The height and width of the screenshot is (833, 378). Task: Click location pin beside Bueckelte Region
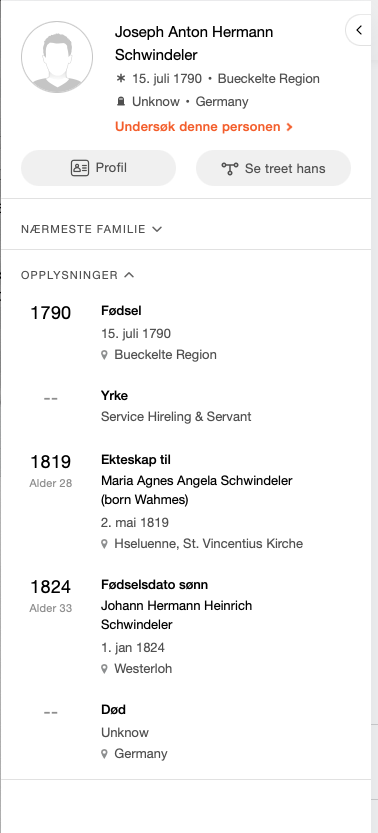tap(105, 355)
